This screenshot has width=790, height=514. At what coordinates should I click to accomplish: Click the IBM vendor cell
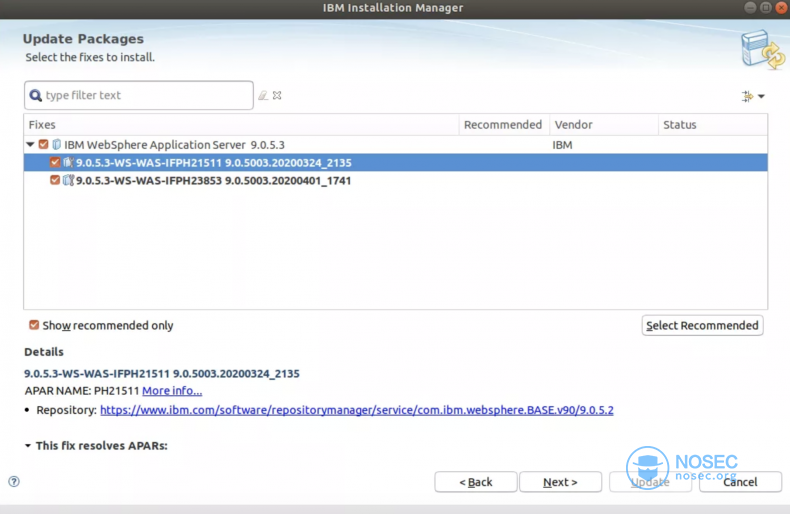562,145
